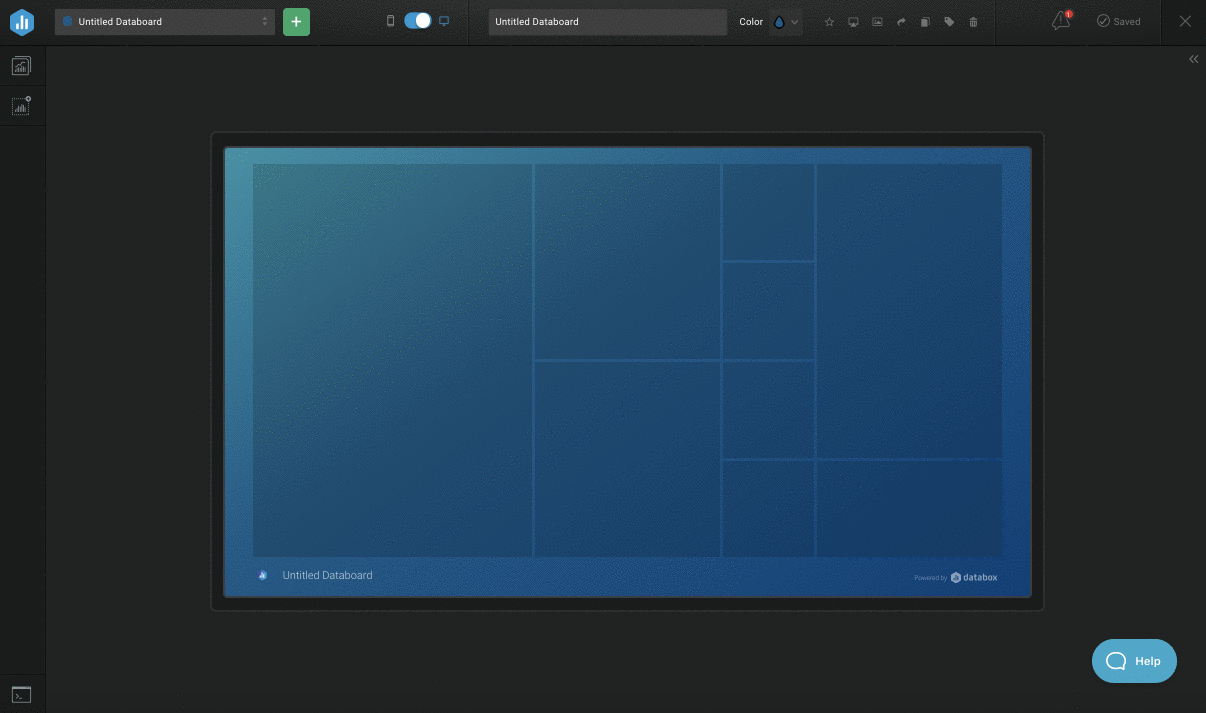Click the tag icon

click(x=949, y=22)
